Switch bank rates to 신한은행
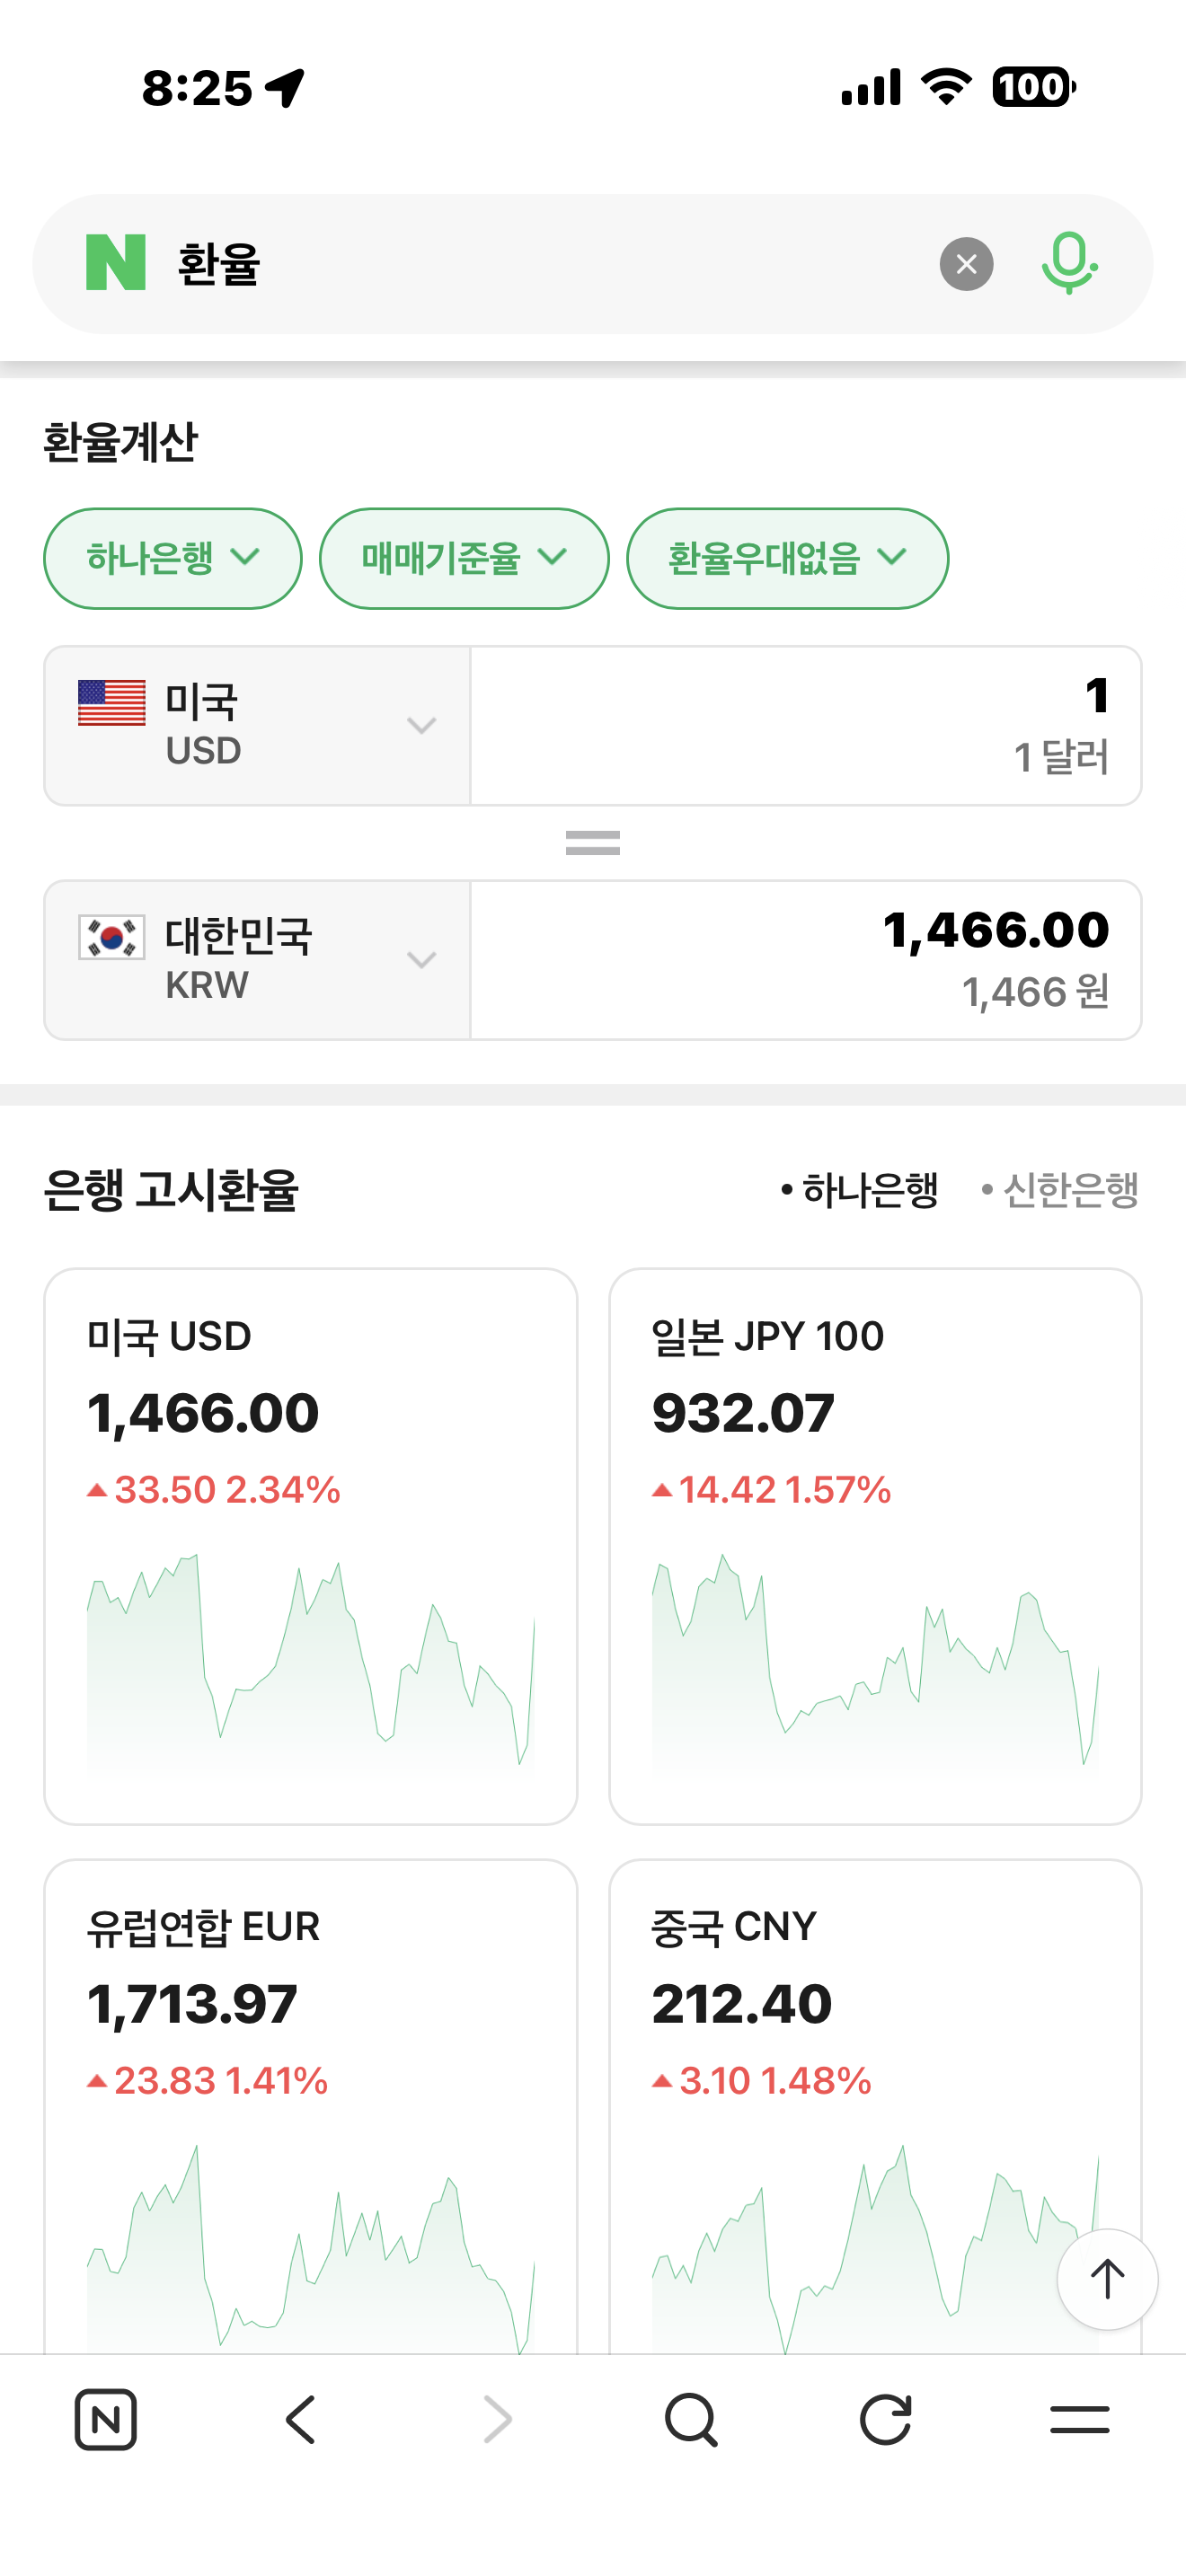This screenshot has height=2576, width=1186. tap(1061, 1190)
